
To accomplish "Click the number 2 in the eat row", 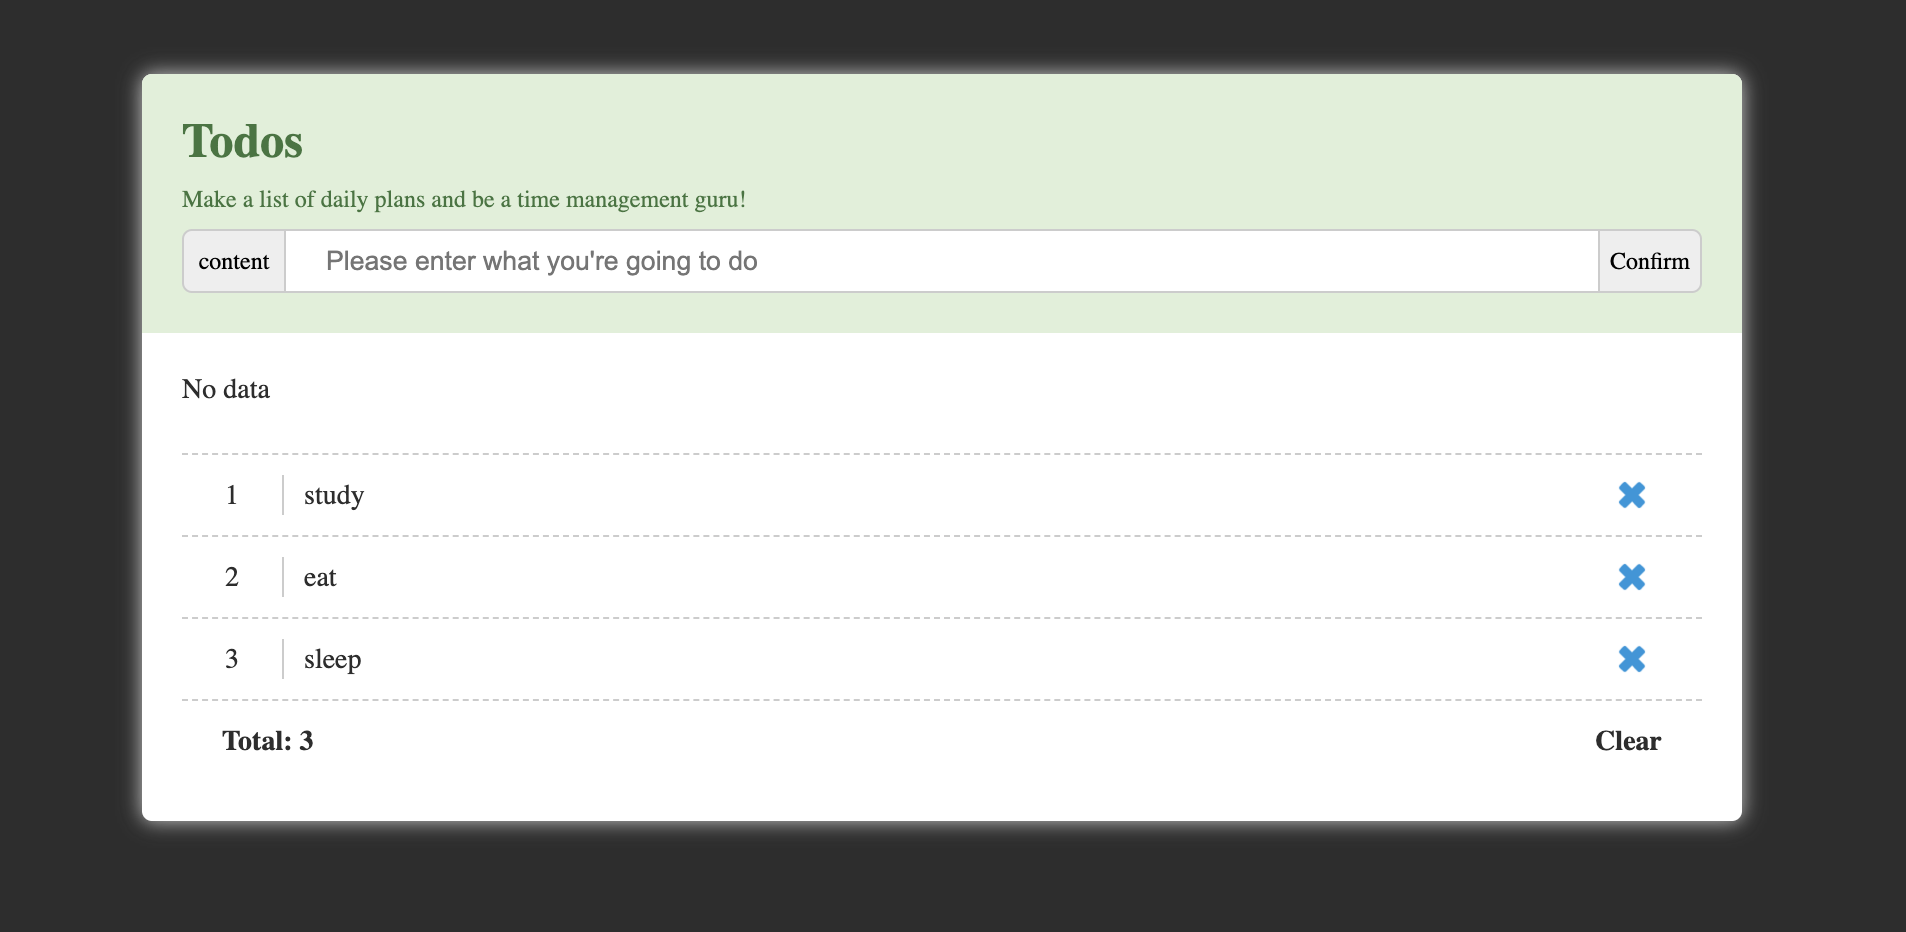I will tap(232, 577).
